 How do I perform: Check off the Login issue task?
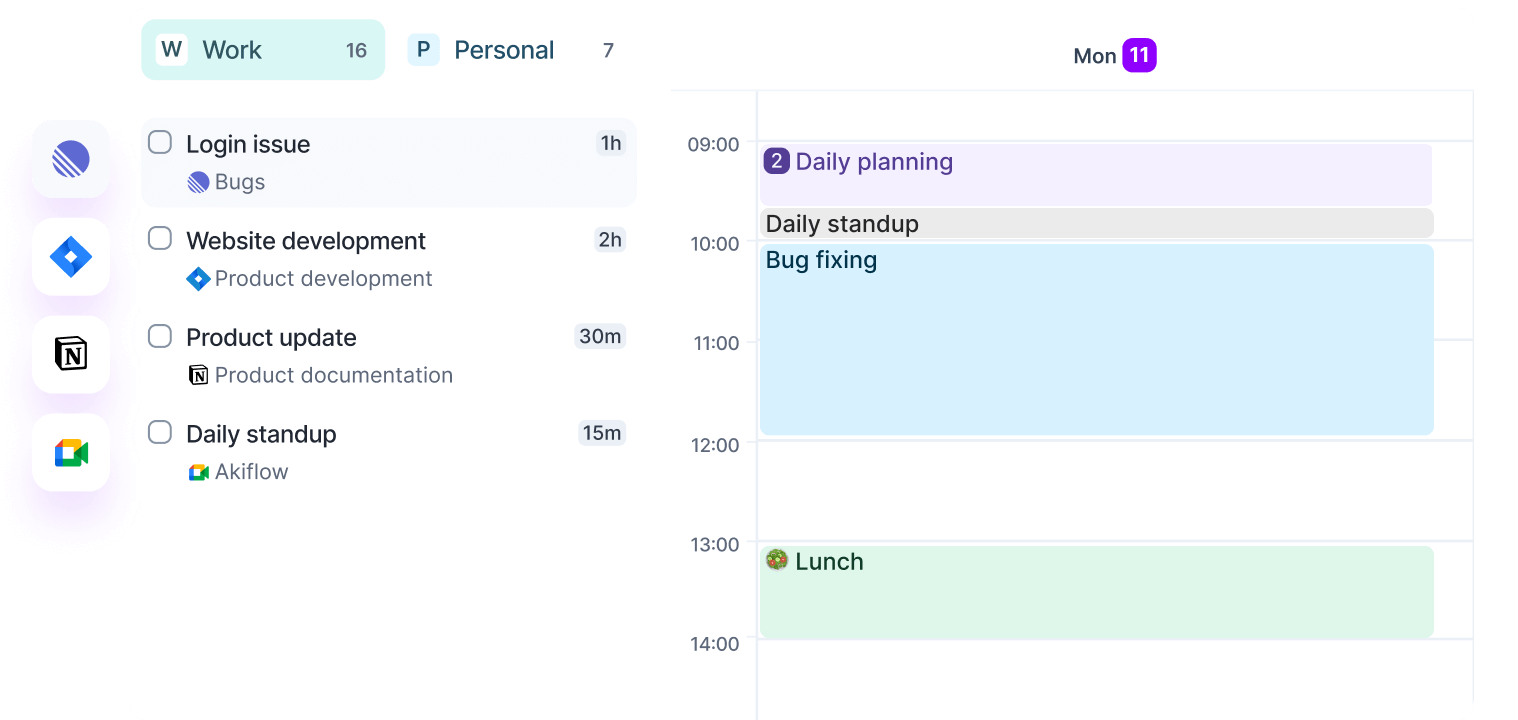160,143
